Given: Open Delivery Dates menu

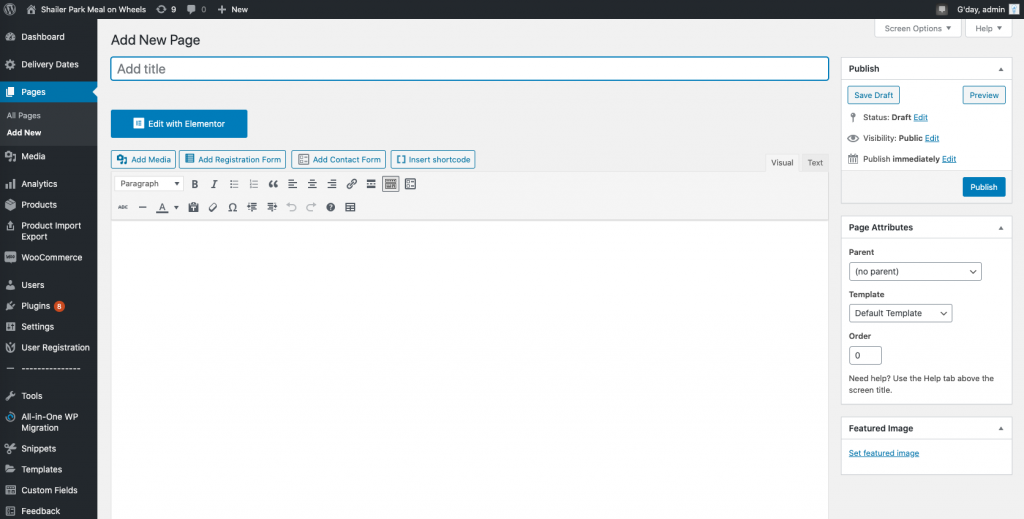Looking at the screenshot, I should click(x=48, y=65).
